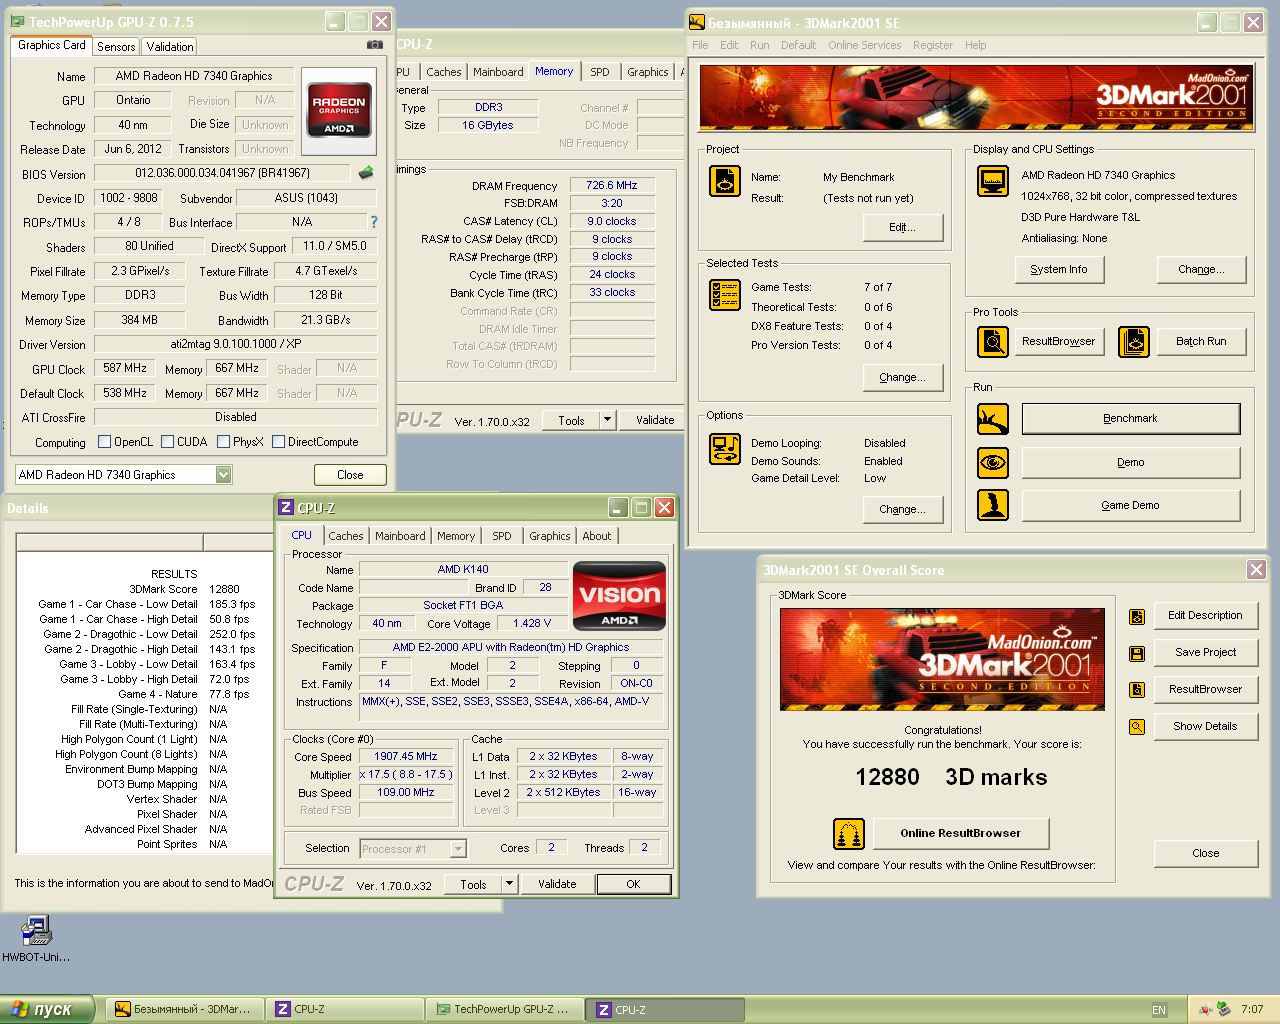Enable the OpenCL checkbox
The image size is (1280, 1024).
[104, 442]
